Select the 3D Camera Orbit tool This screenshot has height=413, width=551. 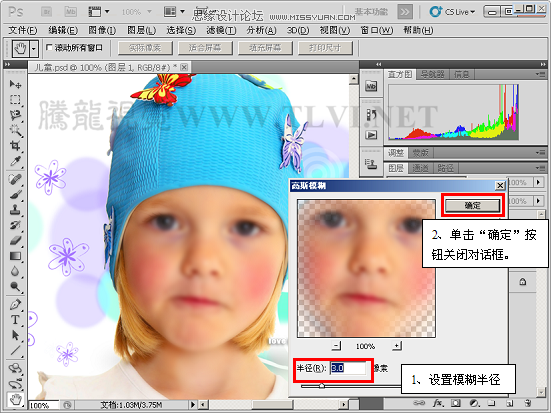click(x=15, y=383)
